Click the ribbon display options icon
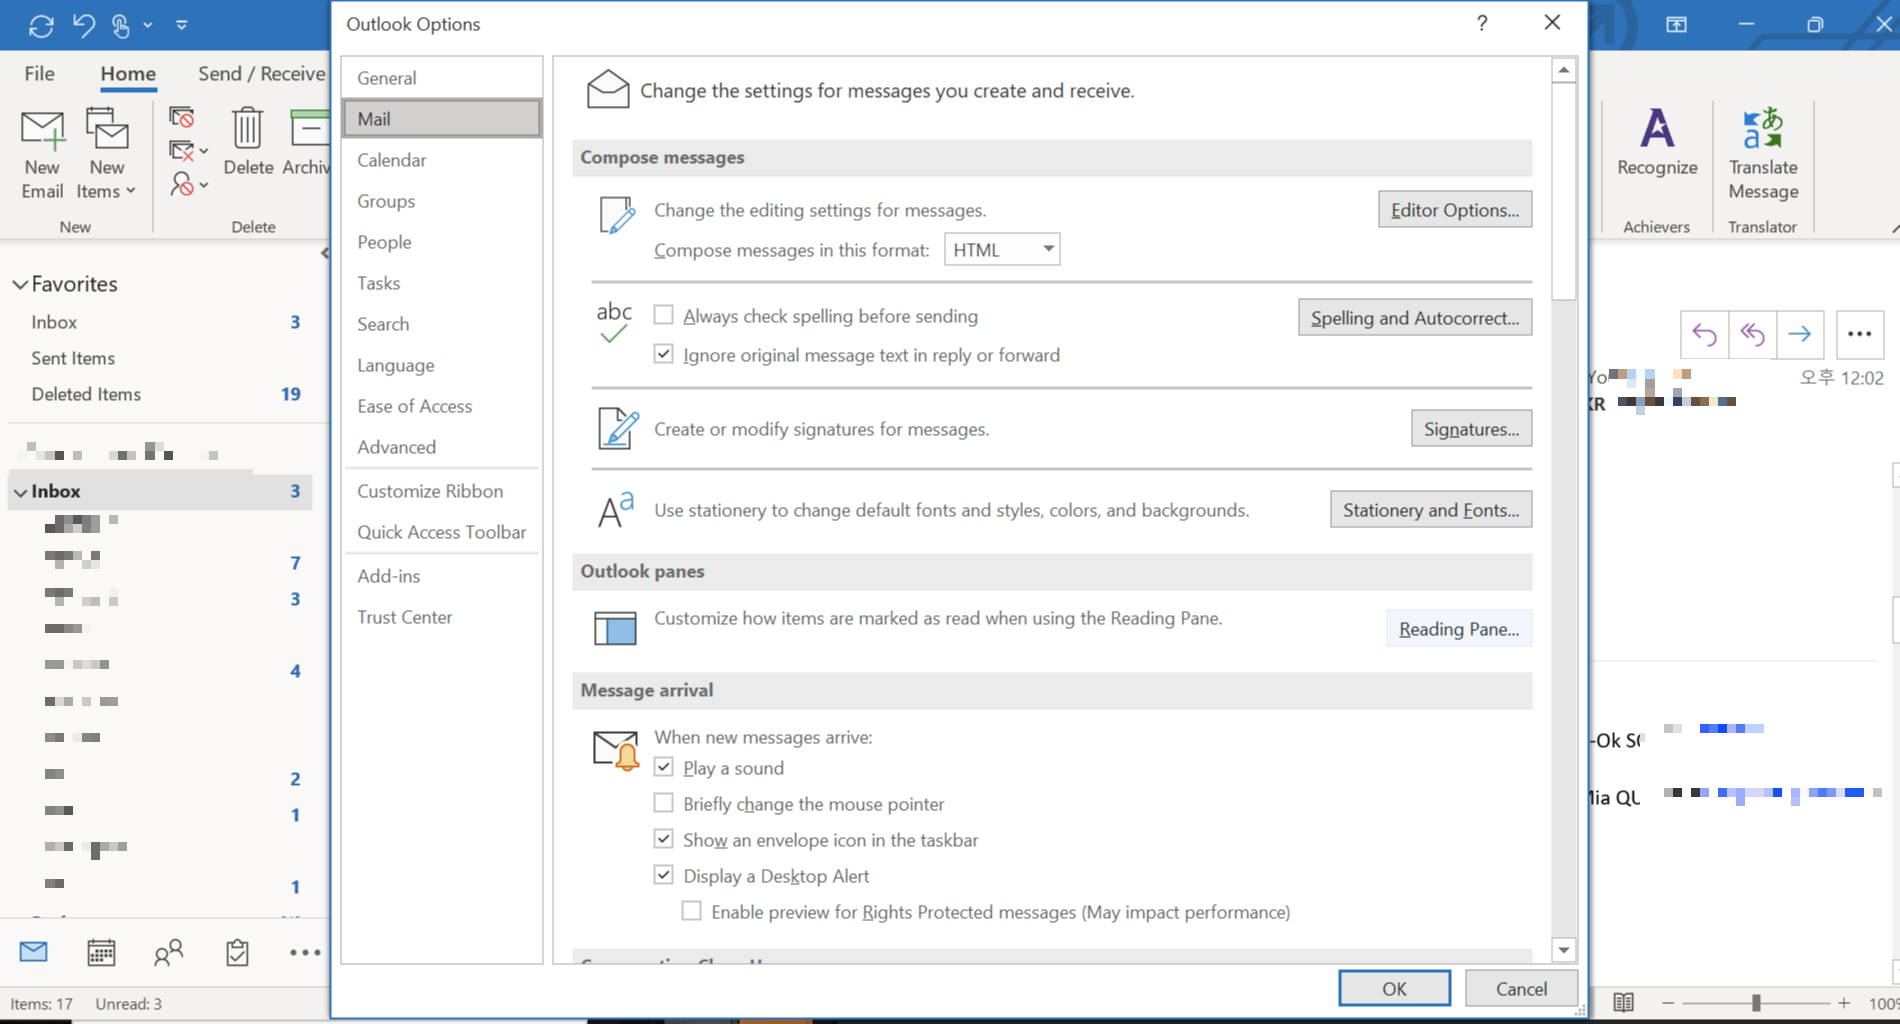 (1676, 25)
